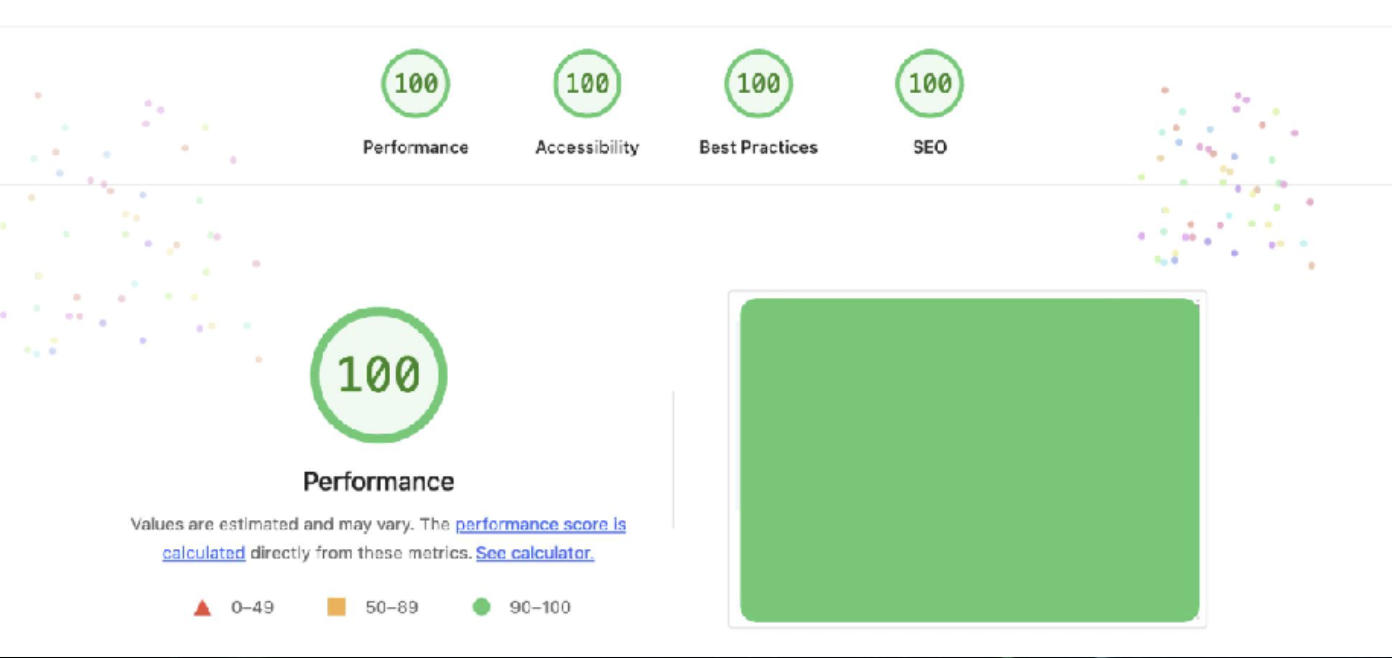Click the large Performance heading text
The image size is (1392, 658).
378,482
